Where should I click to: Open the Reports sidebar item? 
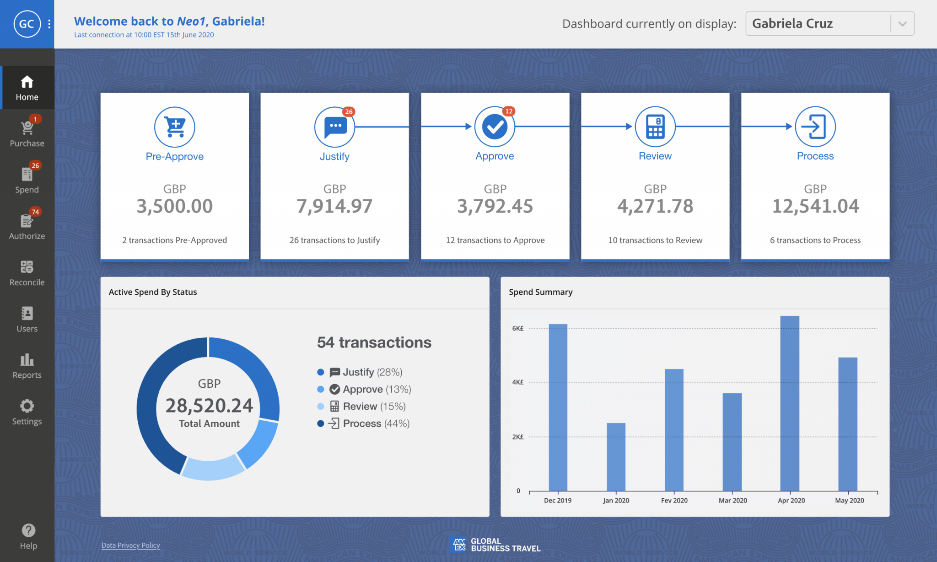click(27, 365)
